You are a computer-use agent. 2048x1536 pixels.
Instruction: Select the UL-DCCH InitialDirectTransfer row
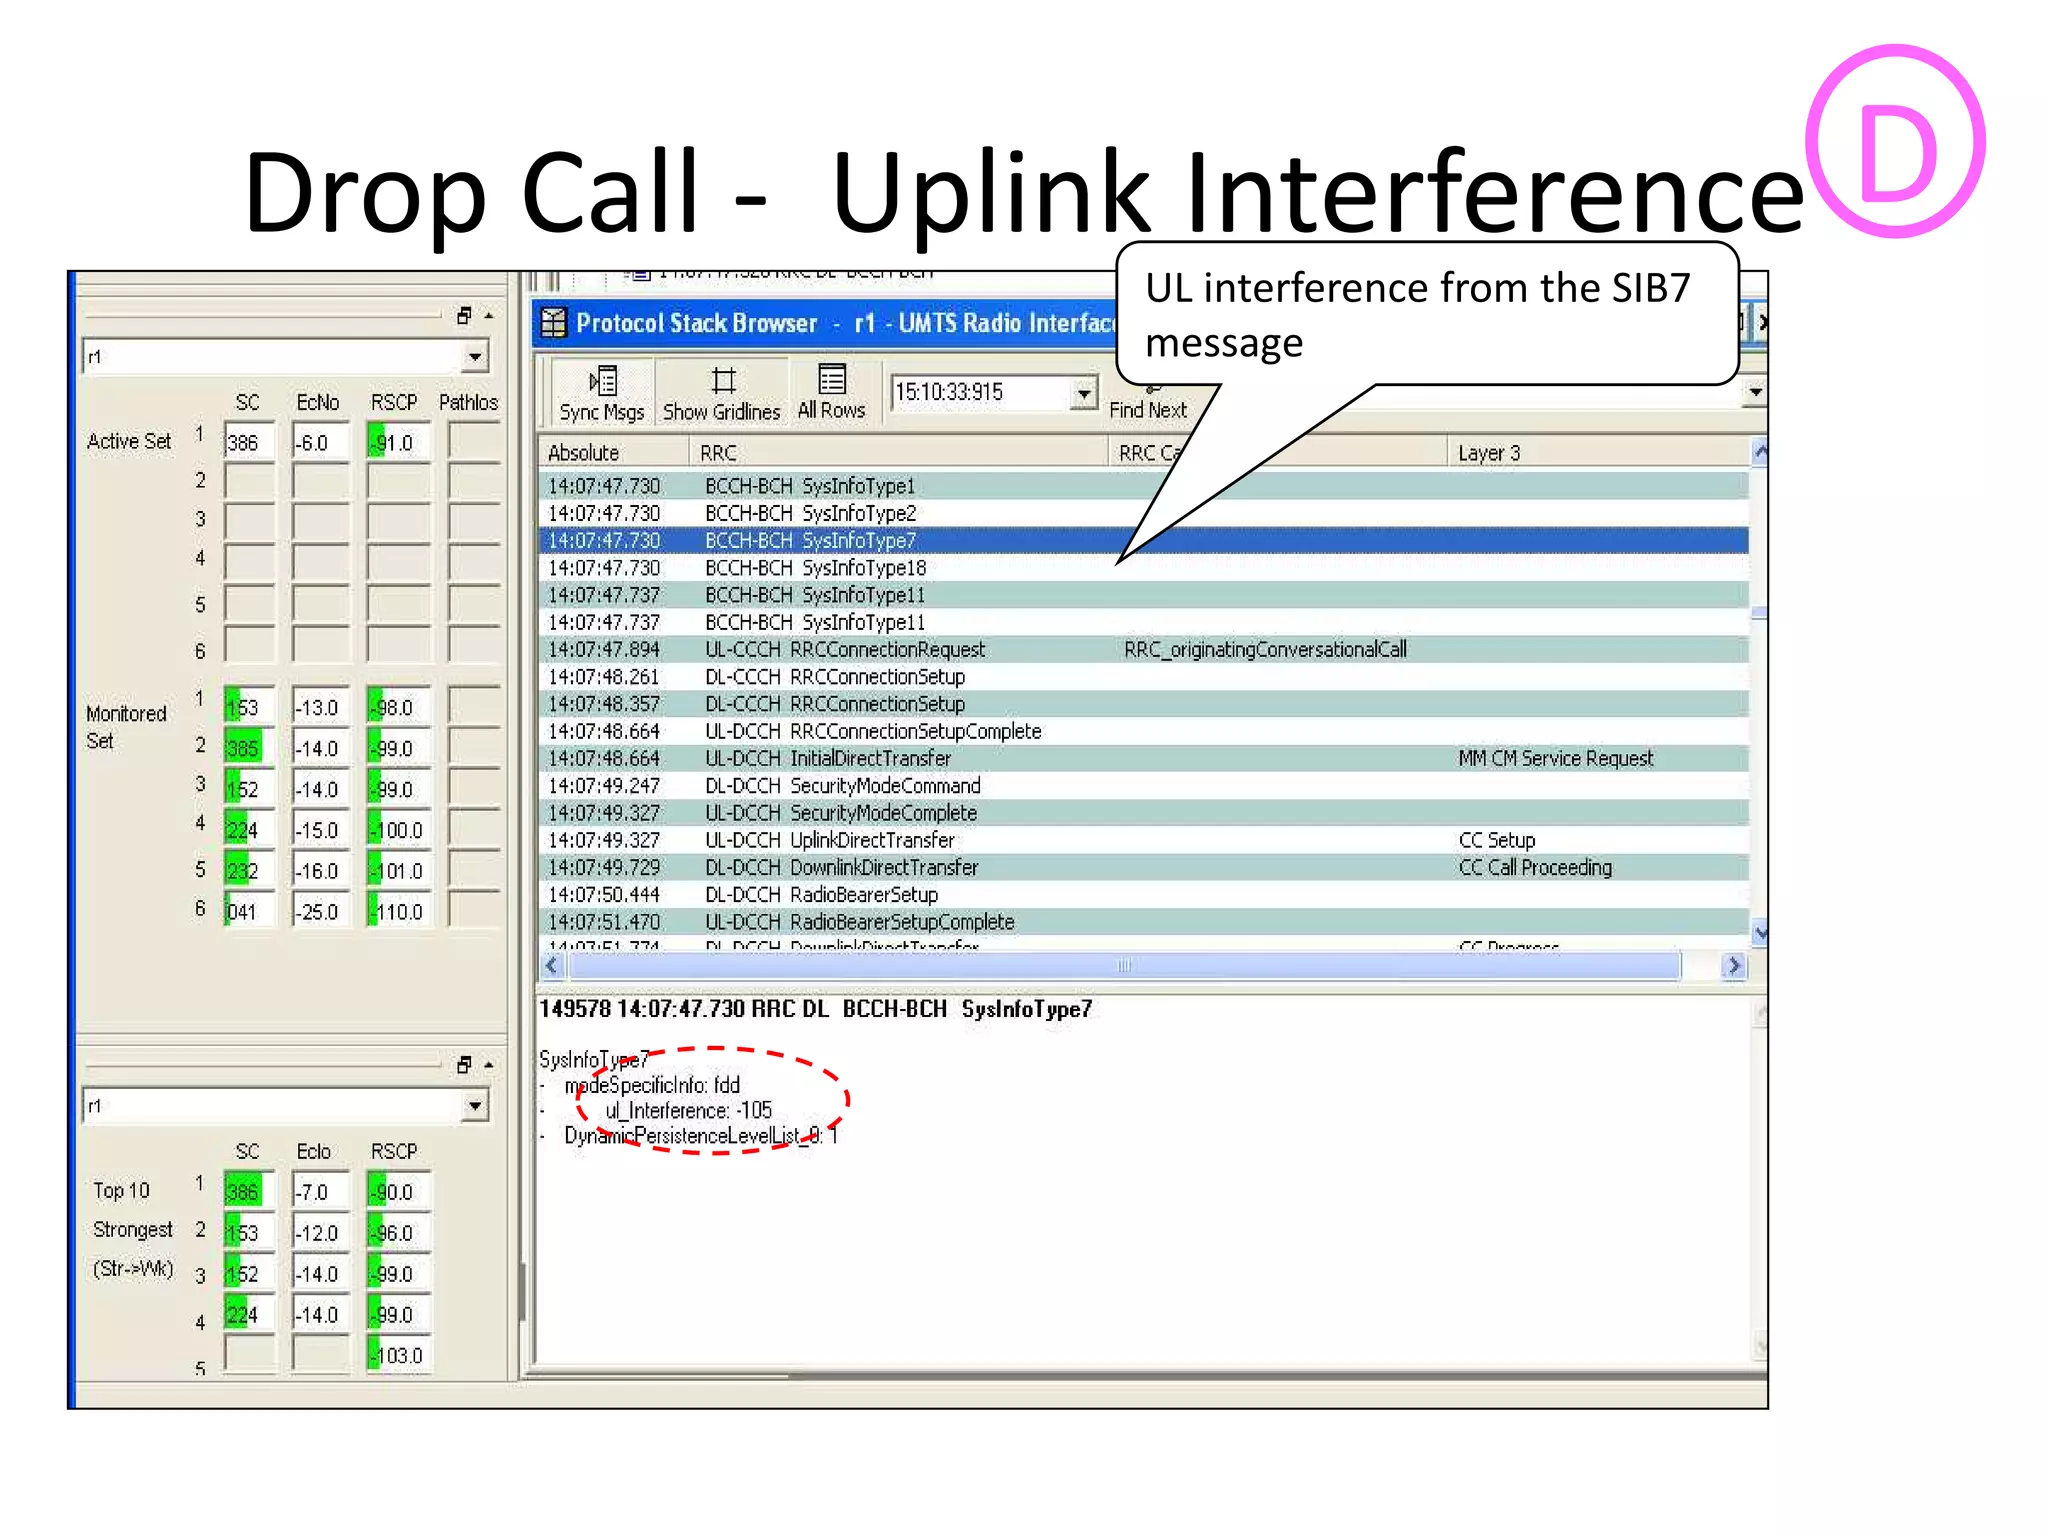1144,758
